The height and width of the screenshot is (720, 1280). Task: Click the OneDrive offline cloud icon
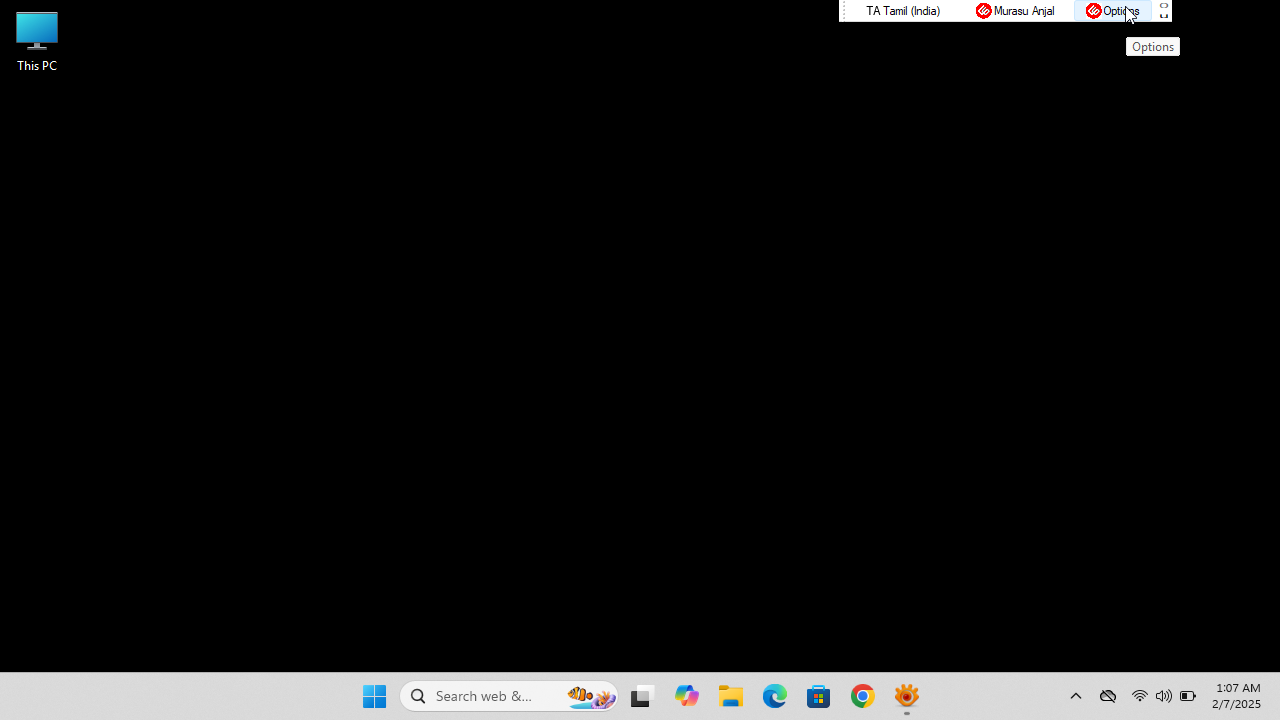coord(1108,696)
